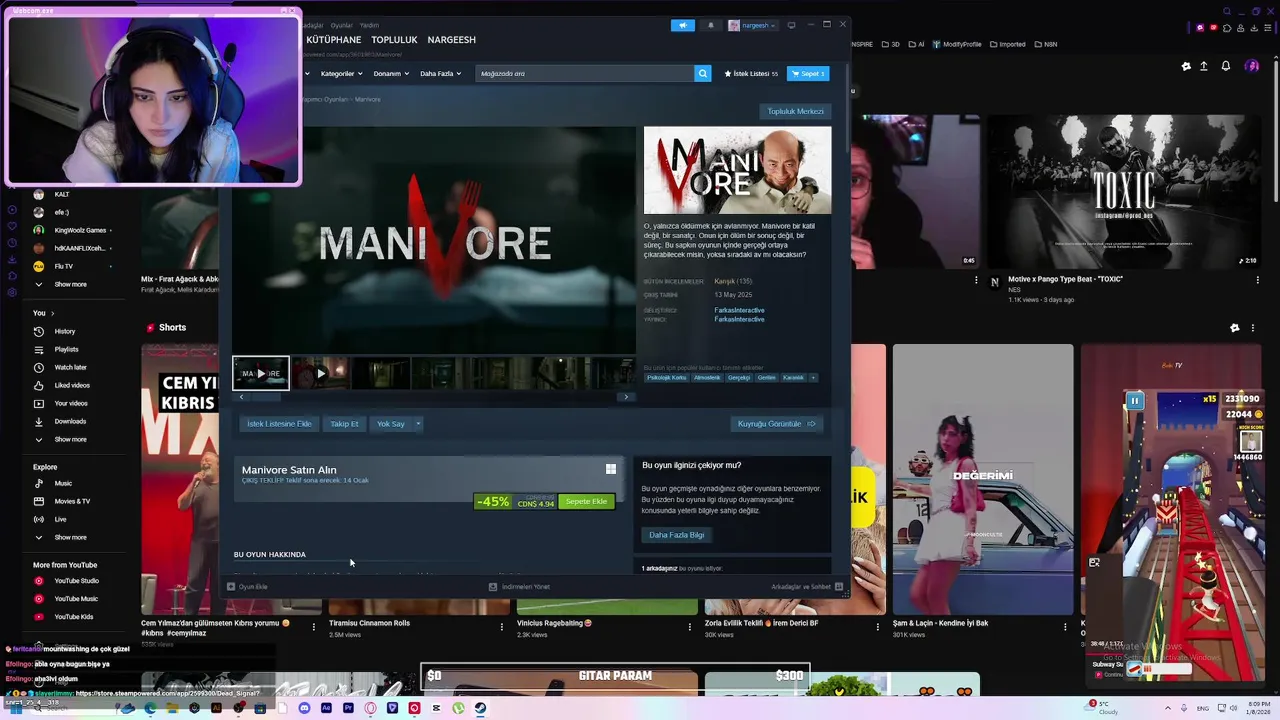Open YouTube notifications bell icon
Image resolution: width=1280 pixels, height=720 pixels.
tap(1226, 66)
